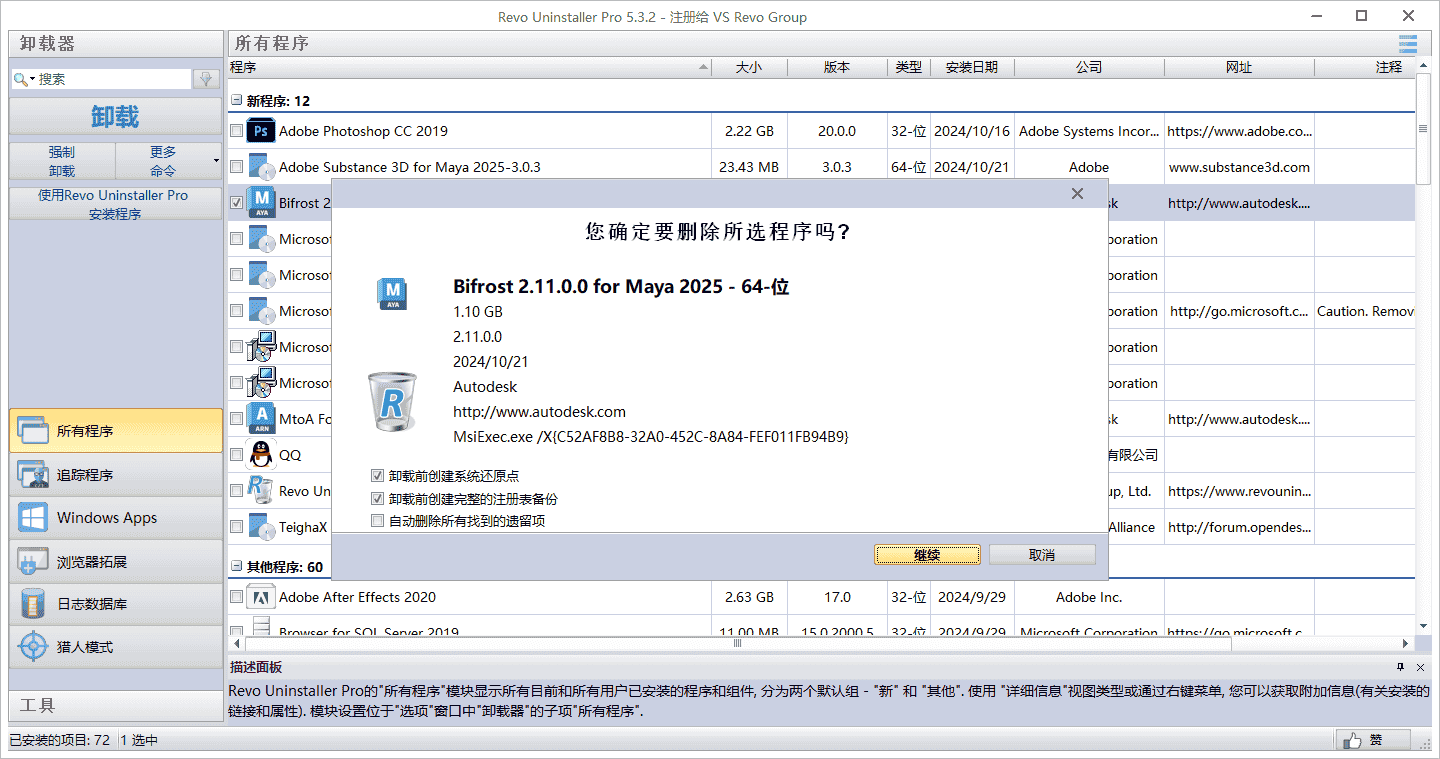Viewport: 1440px width, 759px height.
Task: Click inside the 搜索 search input field
Action: click(x=110, y=77)
